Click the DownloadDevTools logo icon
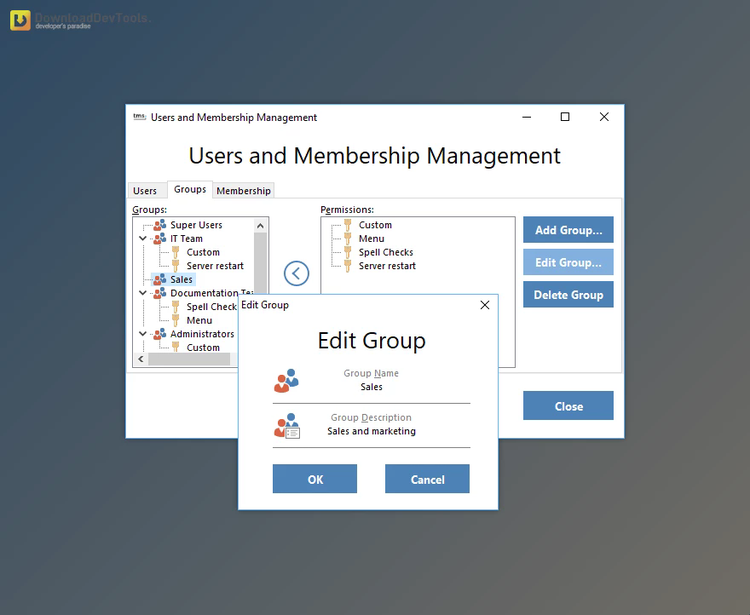The width and height of the screenshot is (750, 615). coord(20,21)
